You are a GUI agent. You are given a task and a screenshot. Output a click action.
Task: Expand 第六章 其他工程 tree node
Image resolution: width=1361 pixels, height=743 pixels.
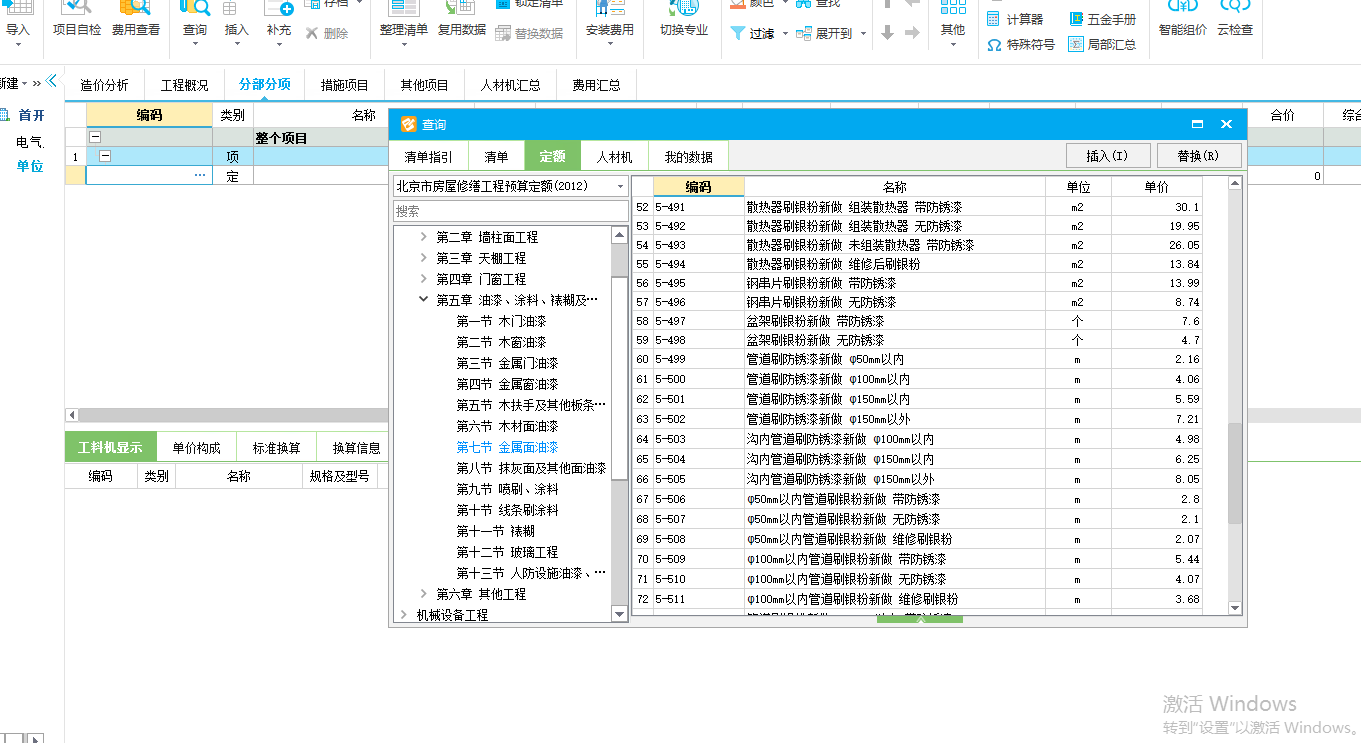coord(424,594)
